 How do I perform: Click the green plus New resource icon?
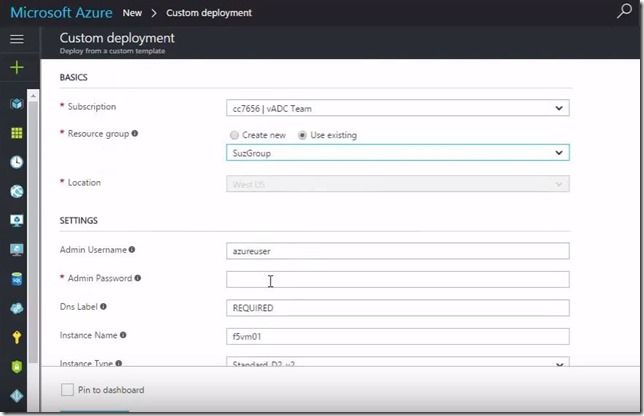tap(17, 68)
